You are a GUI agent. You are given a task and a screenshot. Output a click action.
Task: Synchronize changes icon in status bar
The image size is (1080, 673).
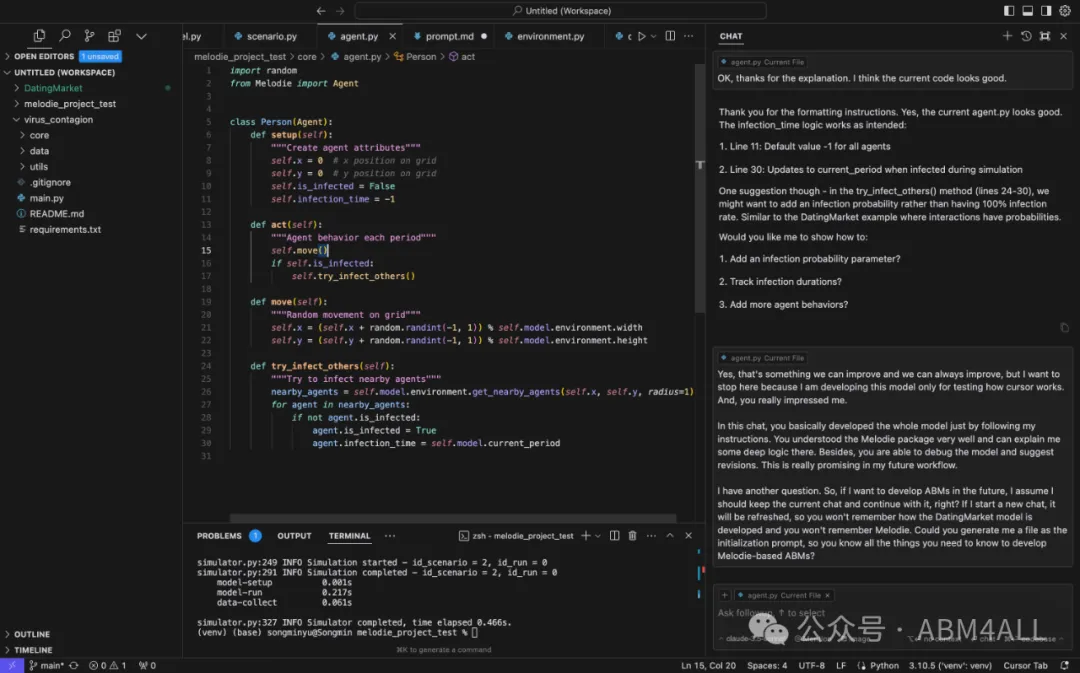[x=74, y=665]
